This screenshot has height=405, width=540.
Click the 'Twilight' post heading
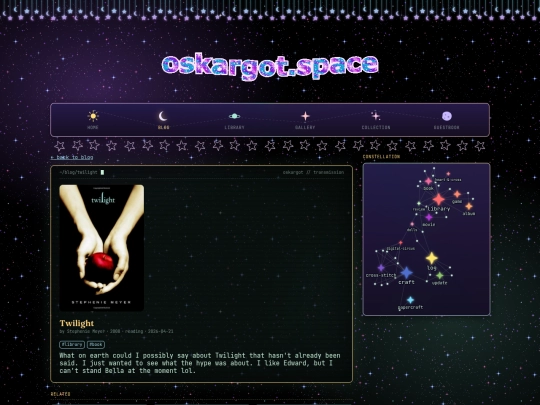tap(76, 323)
